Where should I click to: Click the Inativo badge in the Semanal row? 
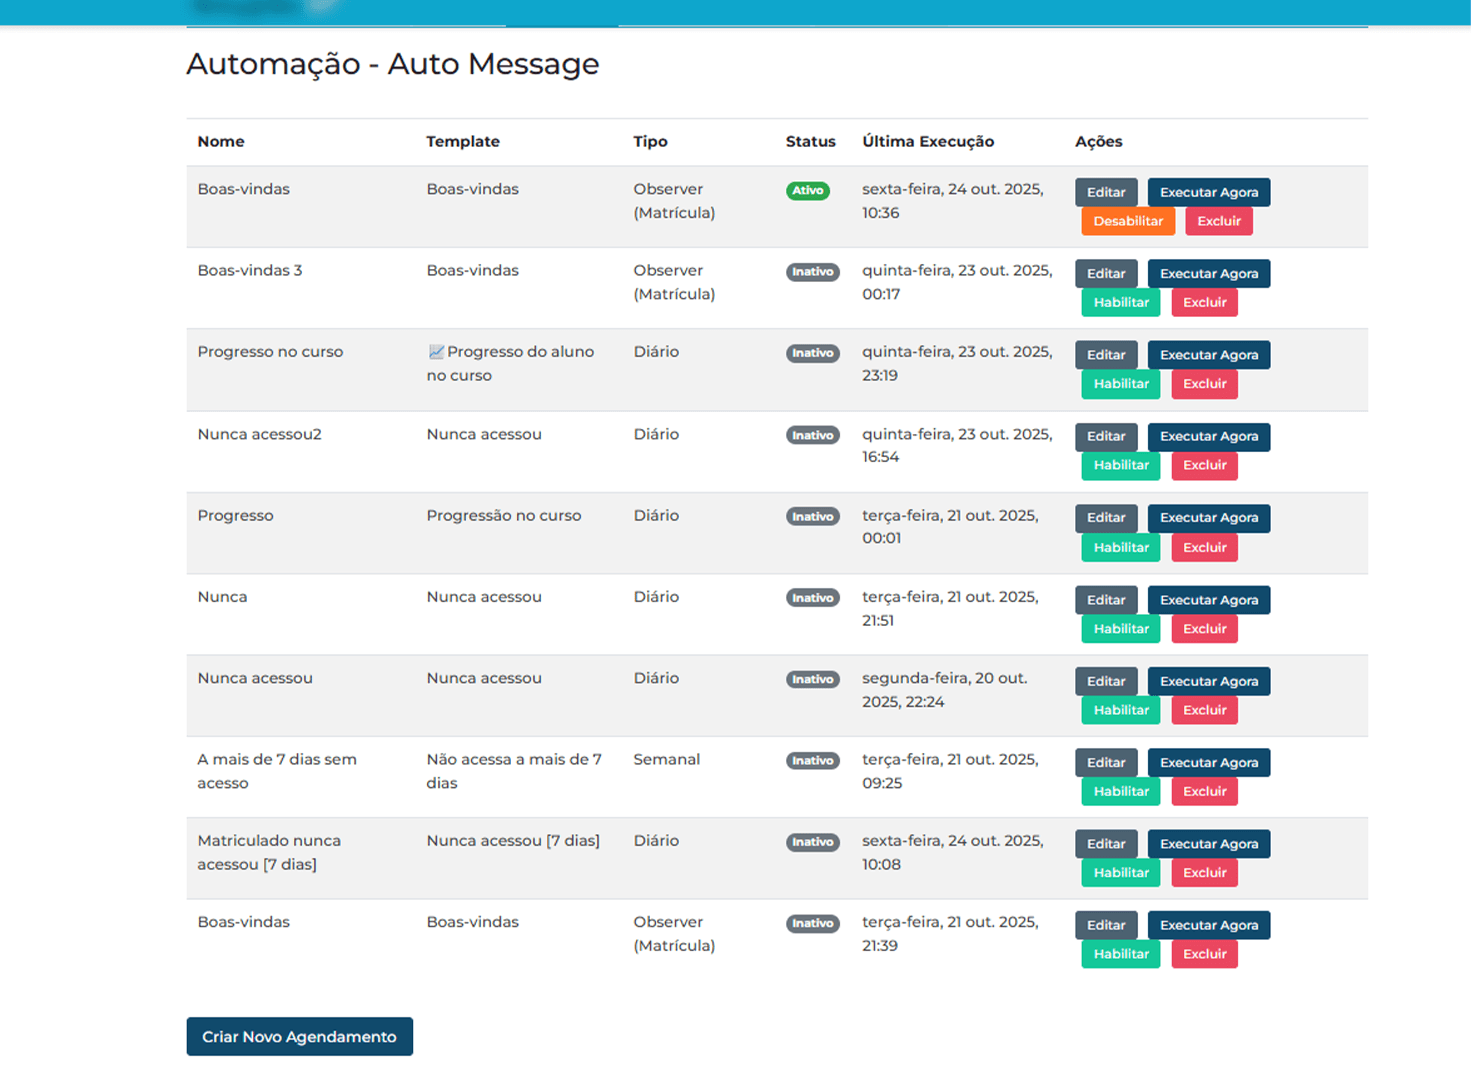812,761
